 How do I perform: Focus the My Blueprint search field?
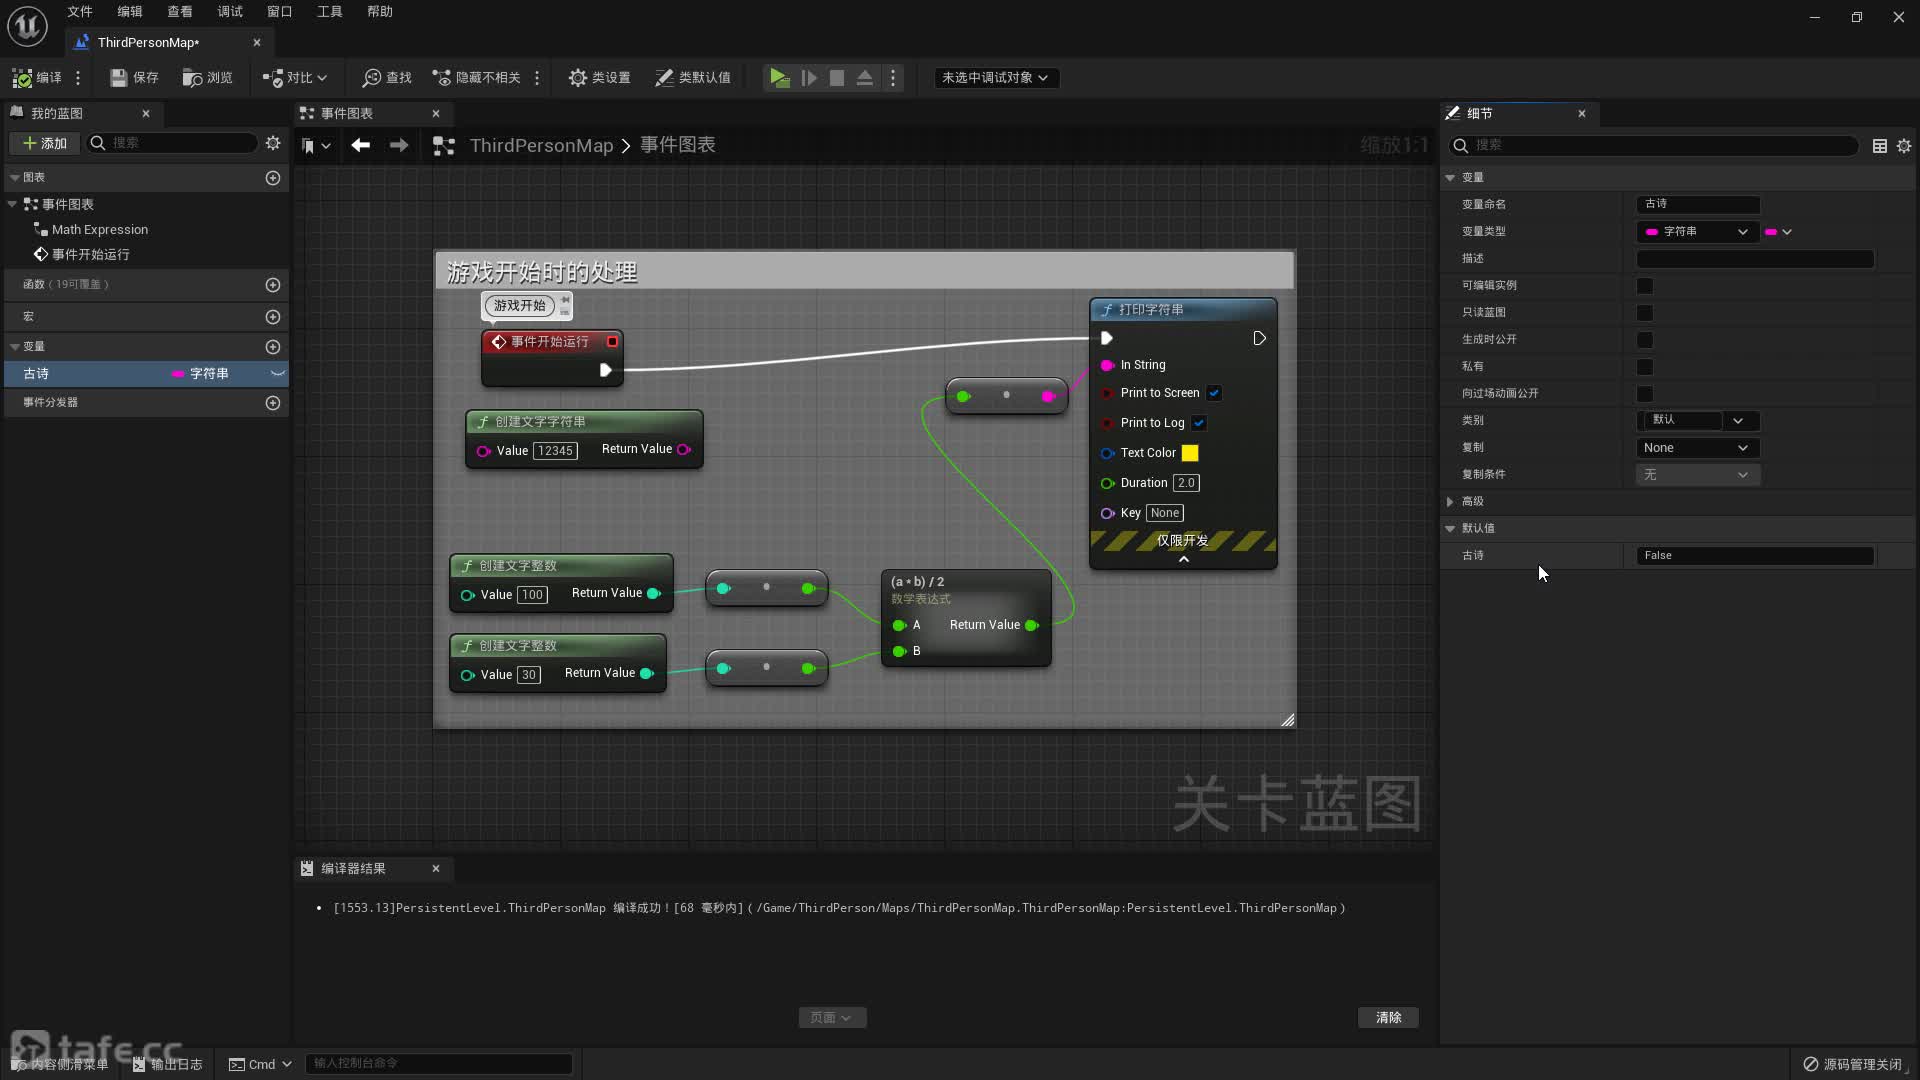coord(172,143)
